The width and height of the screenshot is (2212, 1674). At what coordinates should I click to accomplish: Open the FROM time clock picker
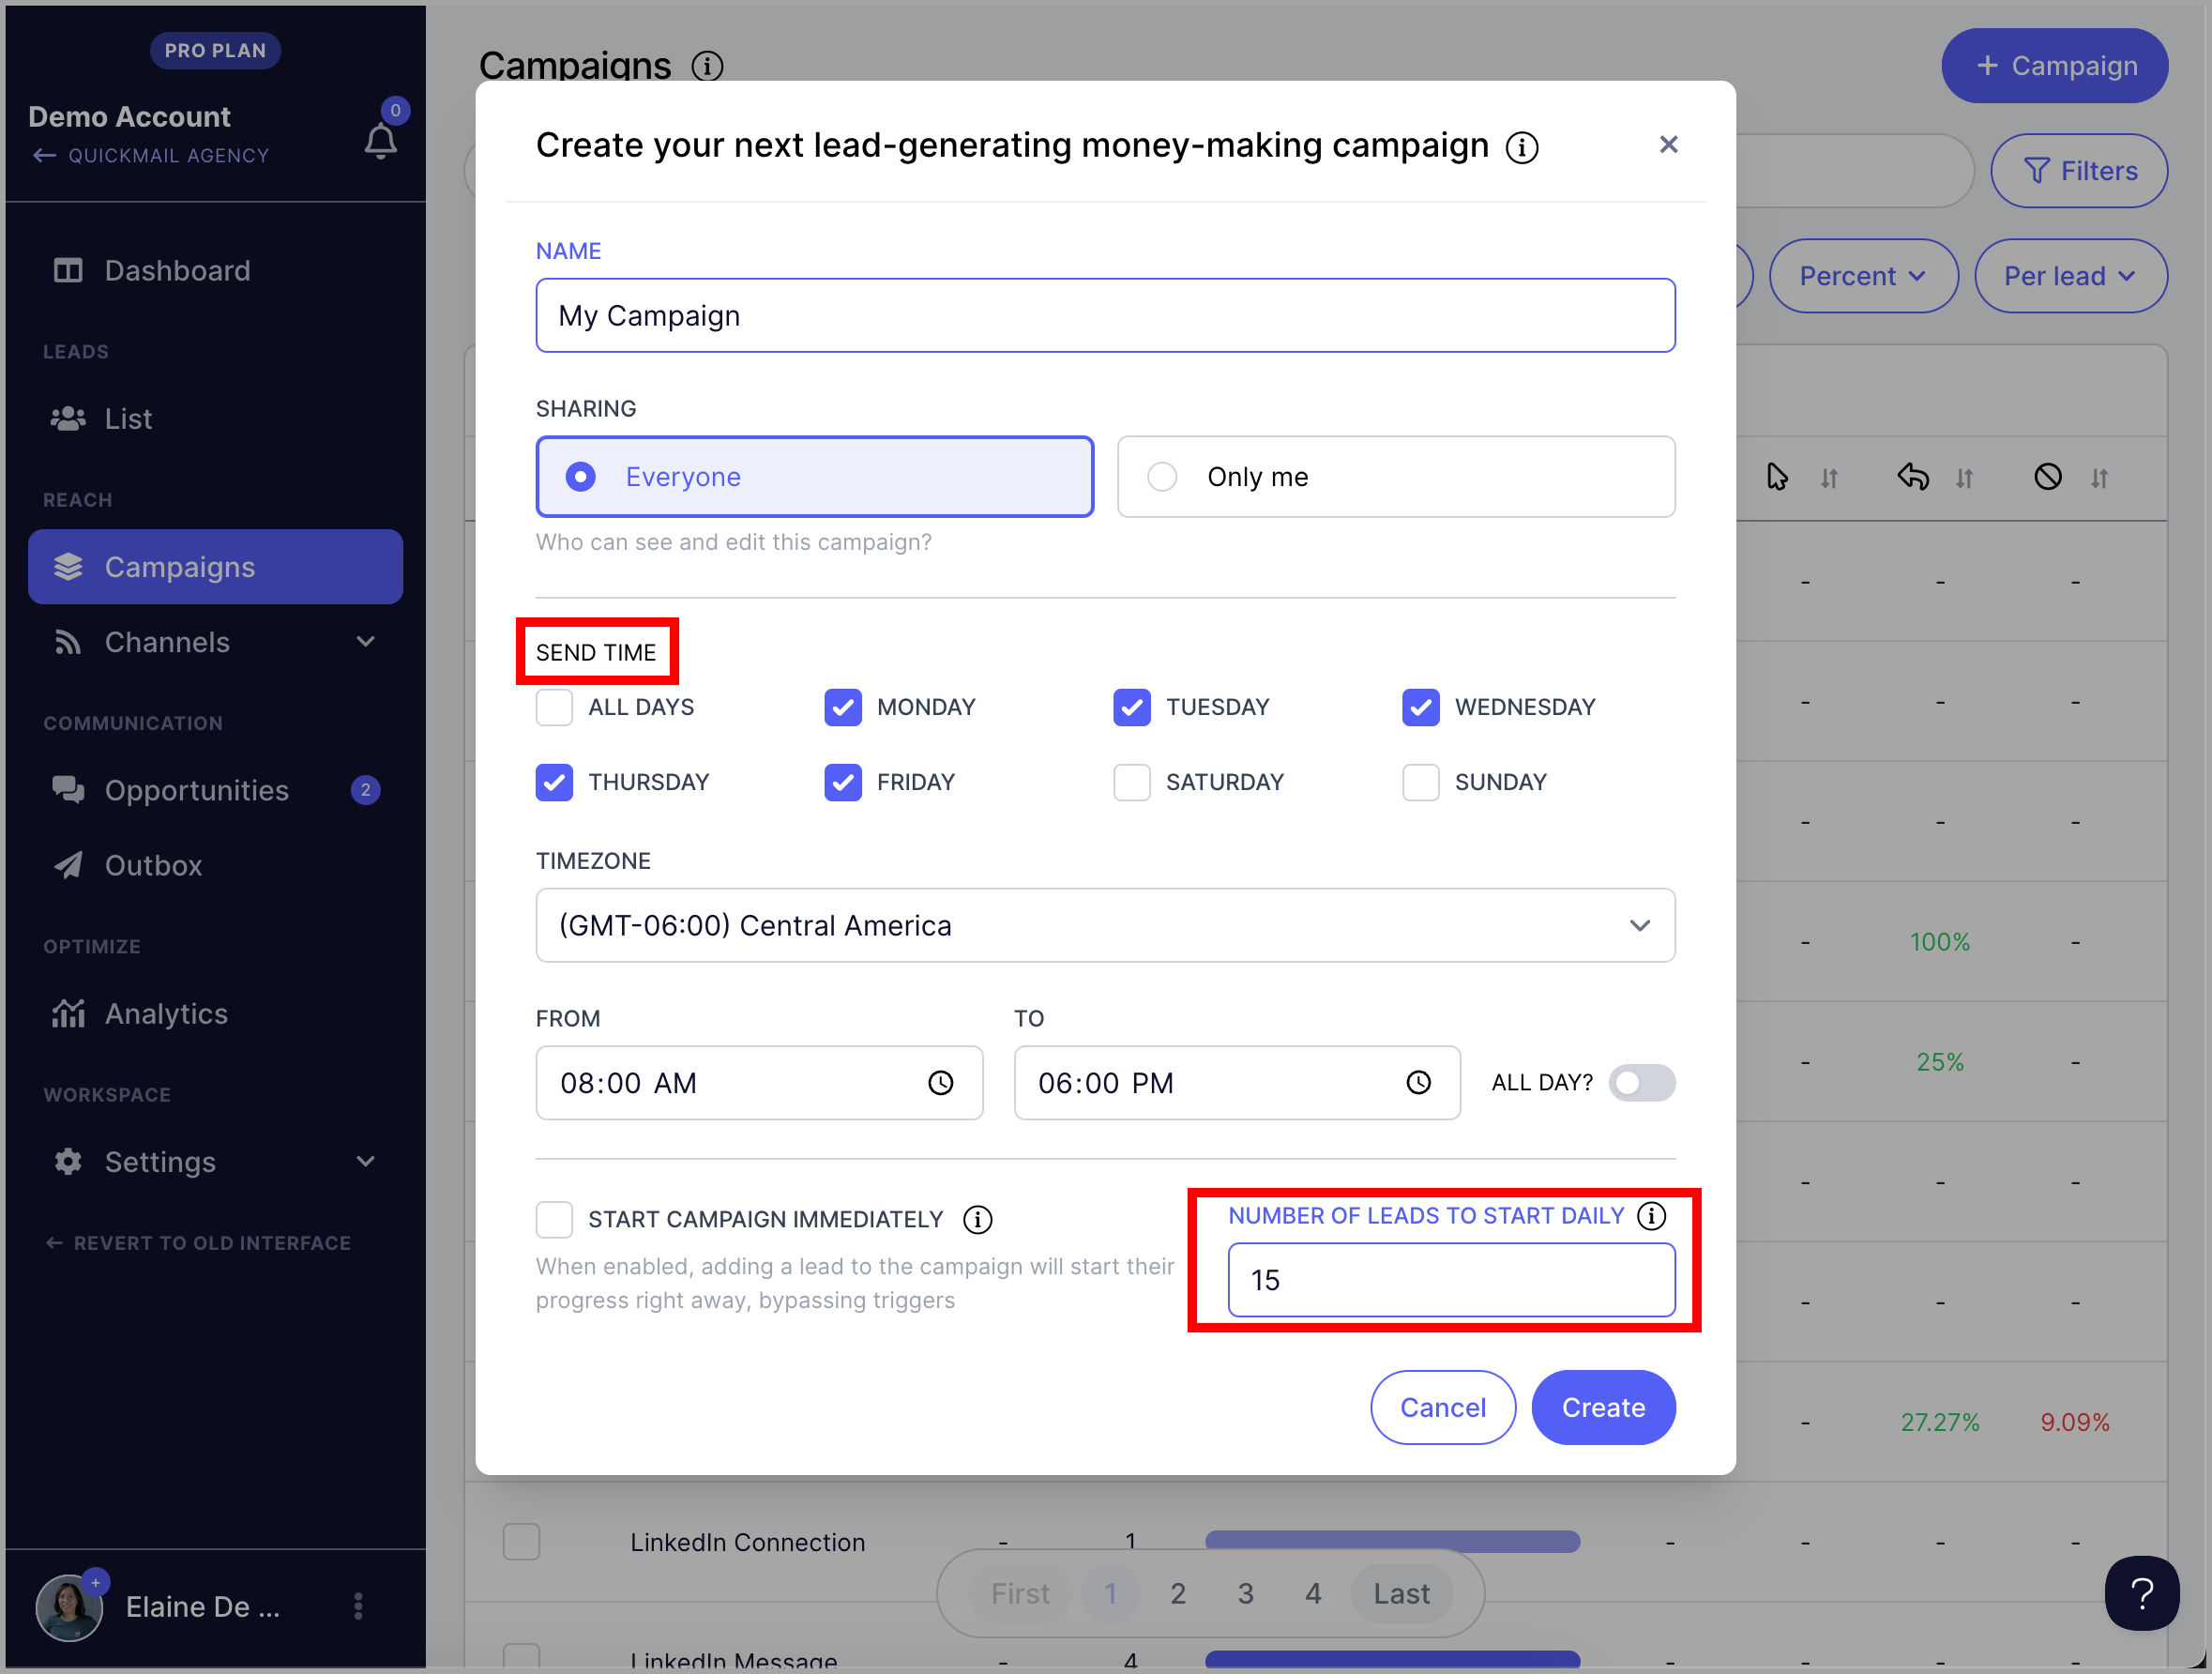click(x=941, y=1083)
